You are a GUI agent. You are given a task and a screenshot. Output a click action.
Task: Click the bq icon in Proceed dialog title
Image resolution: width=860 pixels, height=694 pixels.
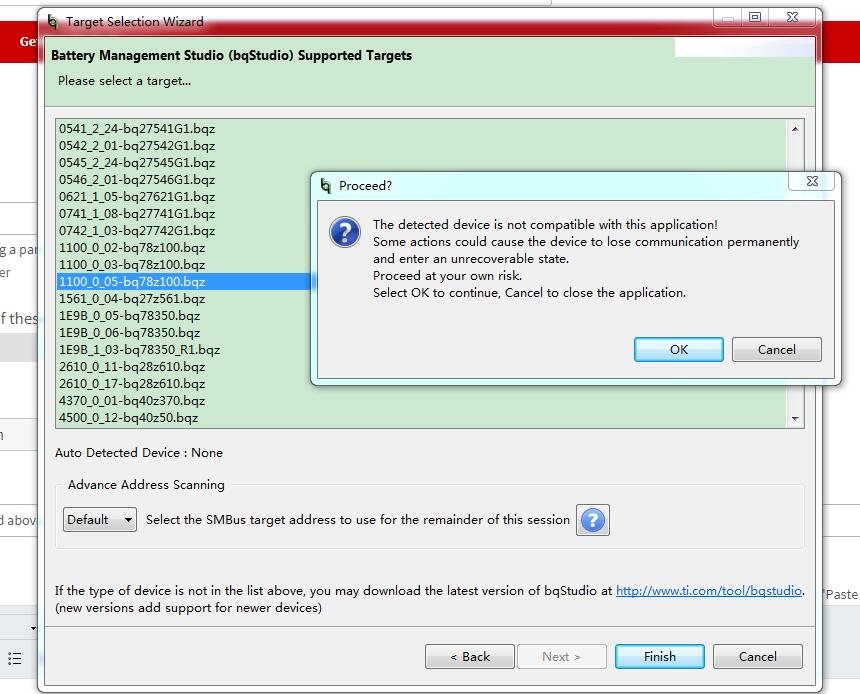(326, 185)
